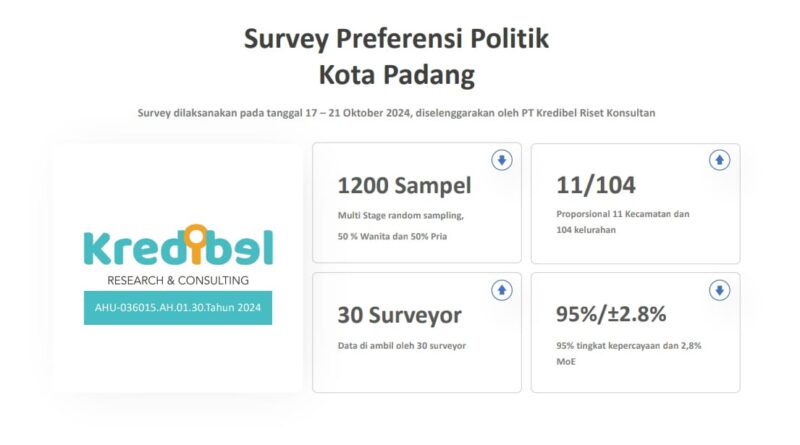Select the "95%/±2.8%" heading
Screen dimensions: 800x445
[x=610, y=316]
